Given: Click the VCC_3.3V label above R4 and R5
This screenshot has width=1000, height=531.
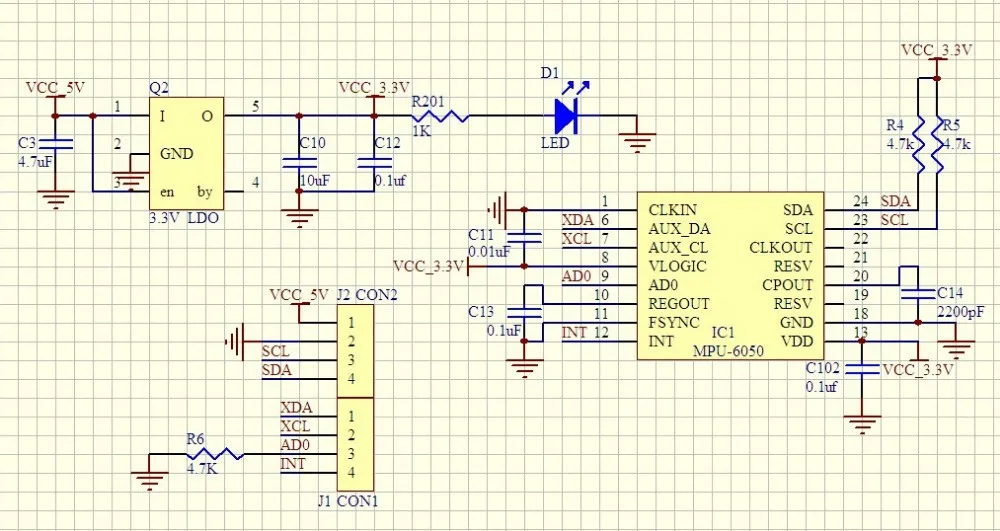Looking at the screenshot, I should coord(936,50).
